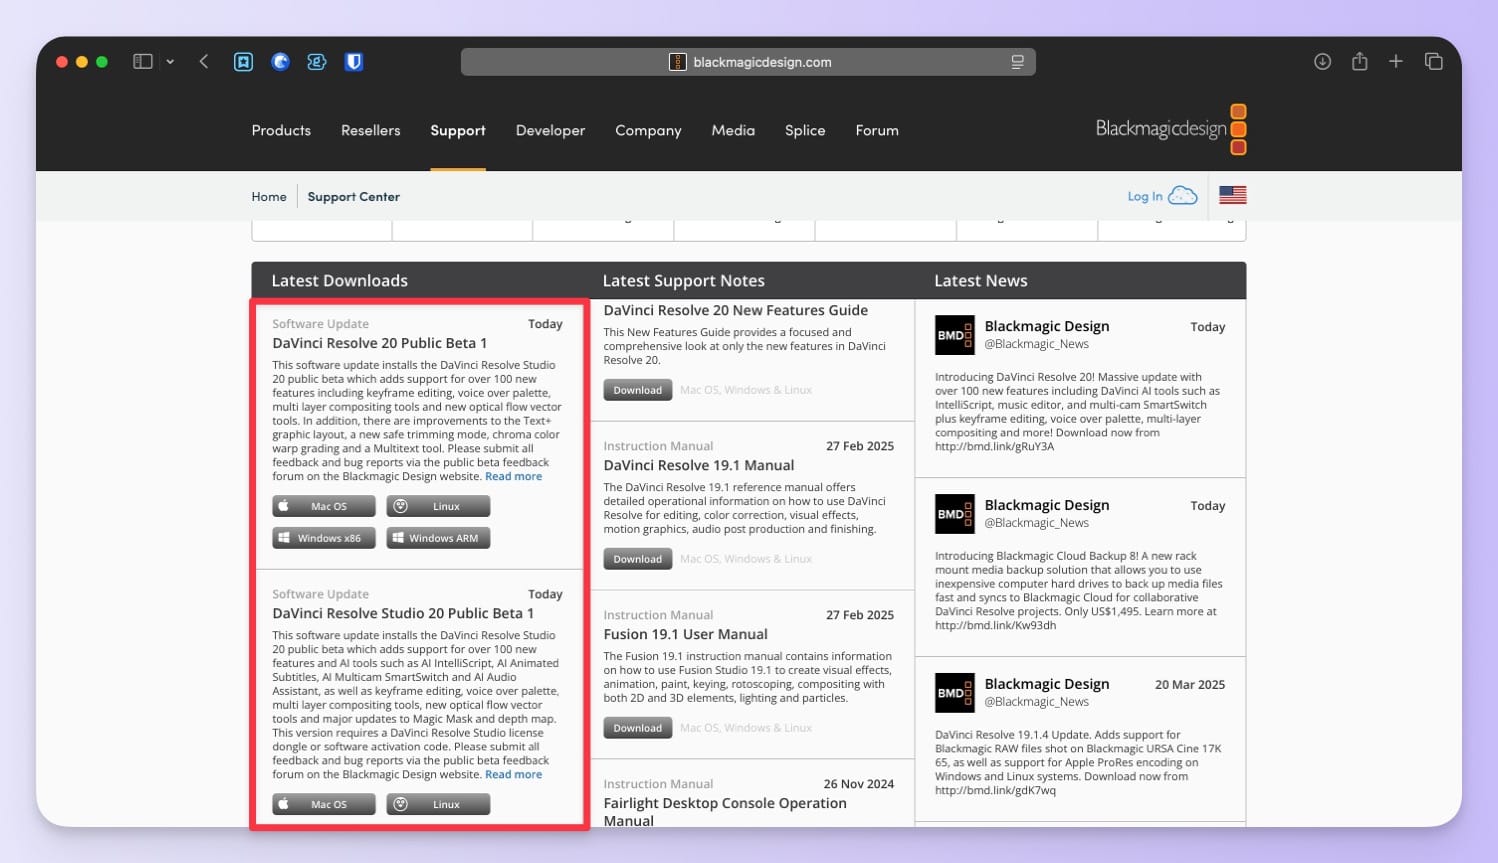Click Read more under Resolve Studio 20 Beta
Image resolution: width=1498 pixels, height=863 pixels.
click(x=513, y=774)
